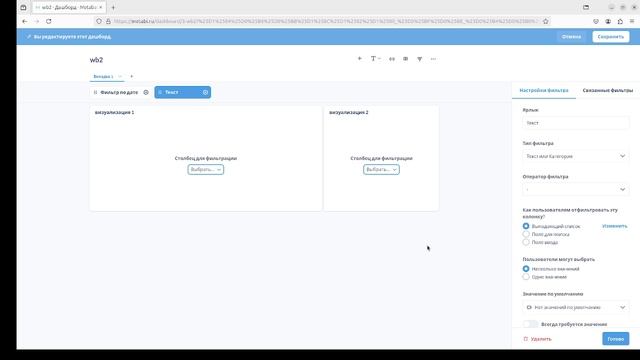This screenshot has width=640, height=360.
Task: Click the 'Изменить' link
Action: 614,226
